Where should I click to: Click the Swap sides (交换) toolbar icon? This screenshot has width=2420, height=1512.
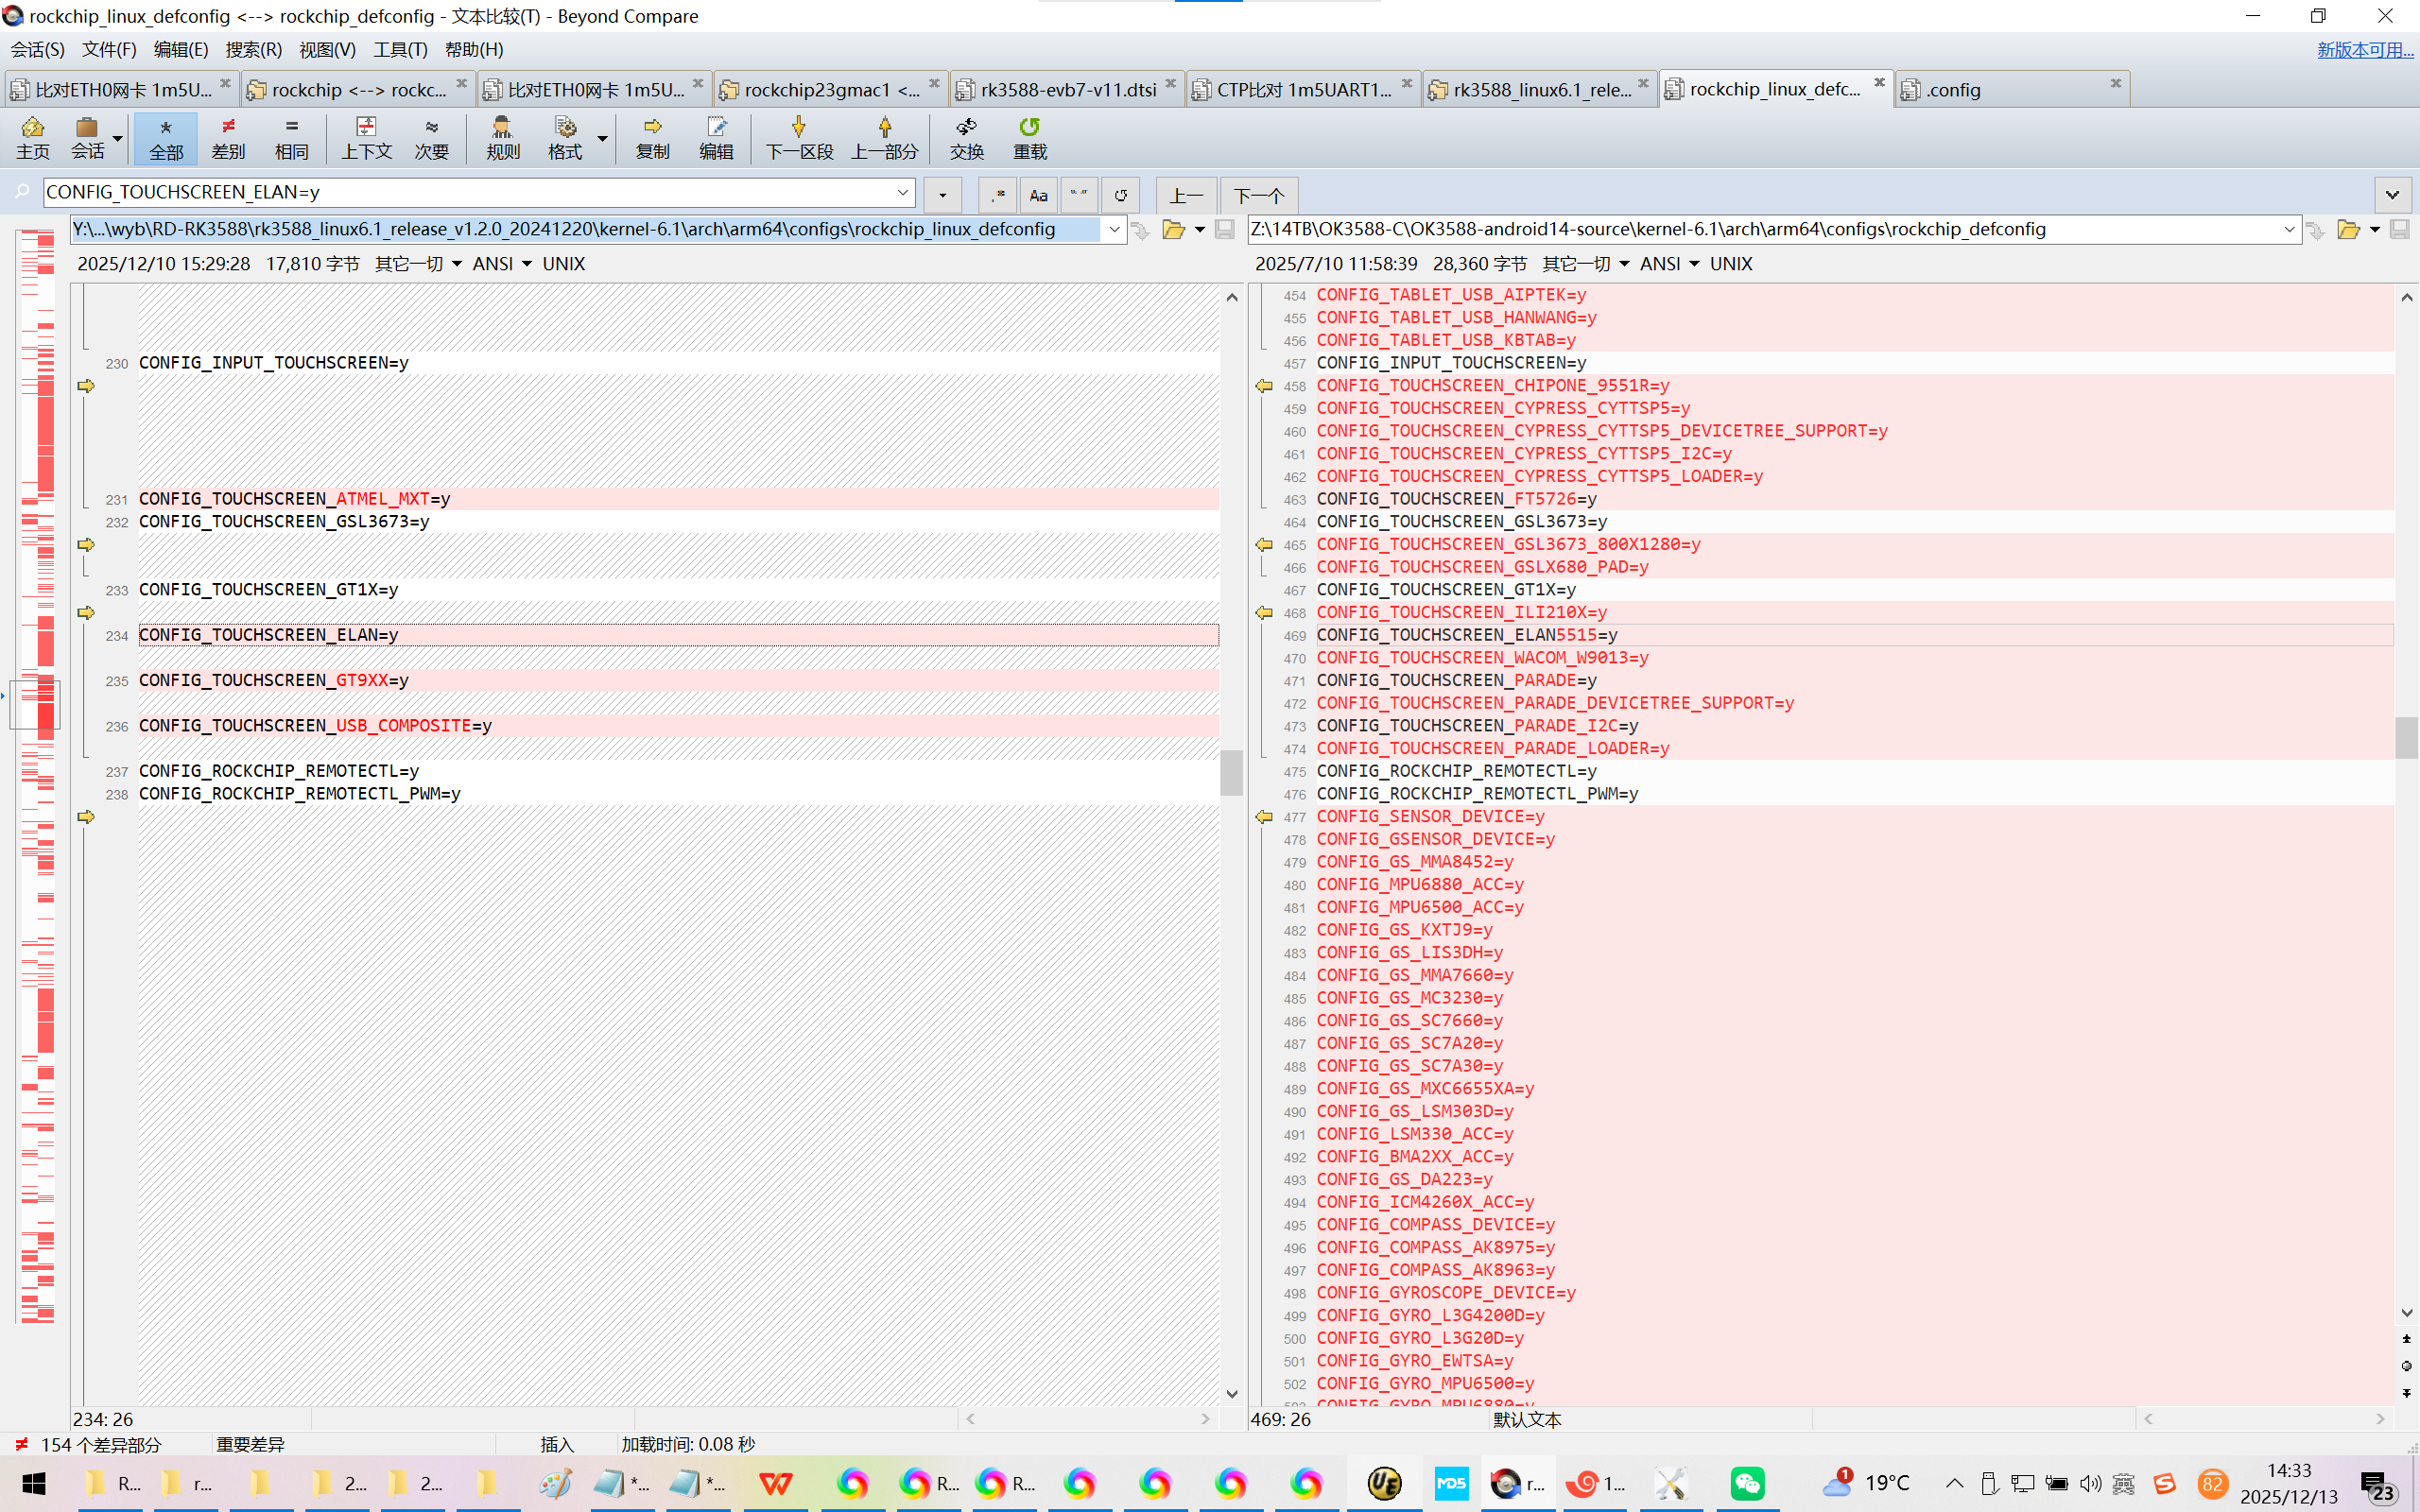[x=966, y=137]
